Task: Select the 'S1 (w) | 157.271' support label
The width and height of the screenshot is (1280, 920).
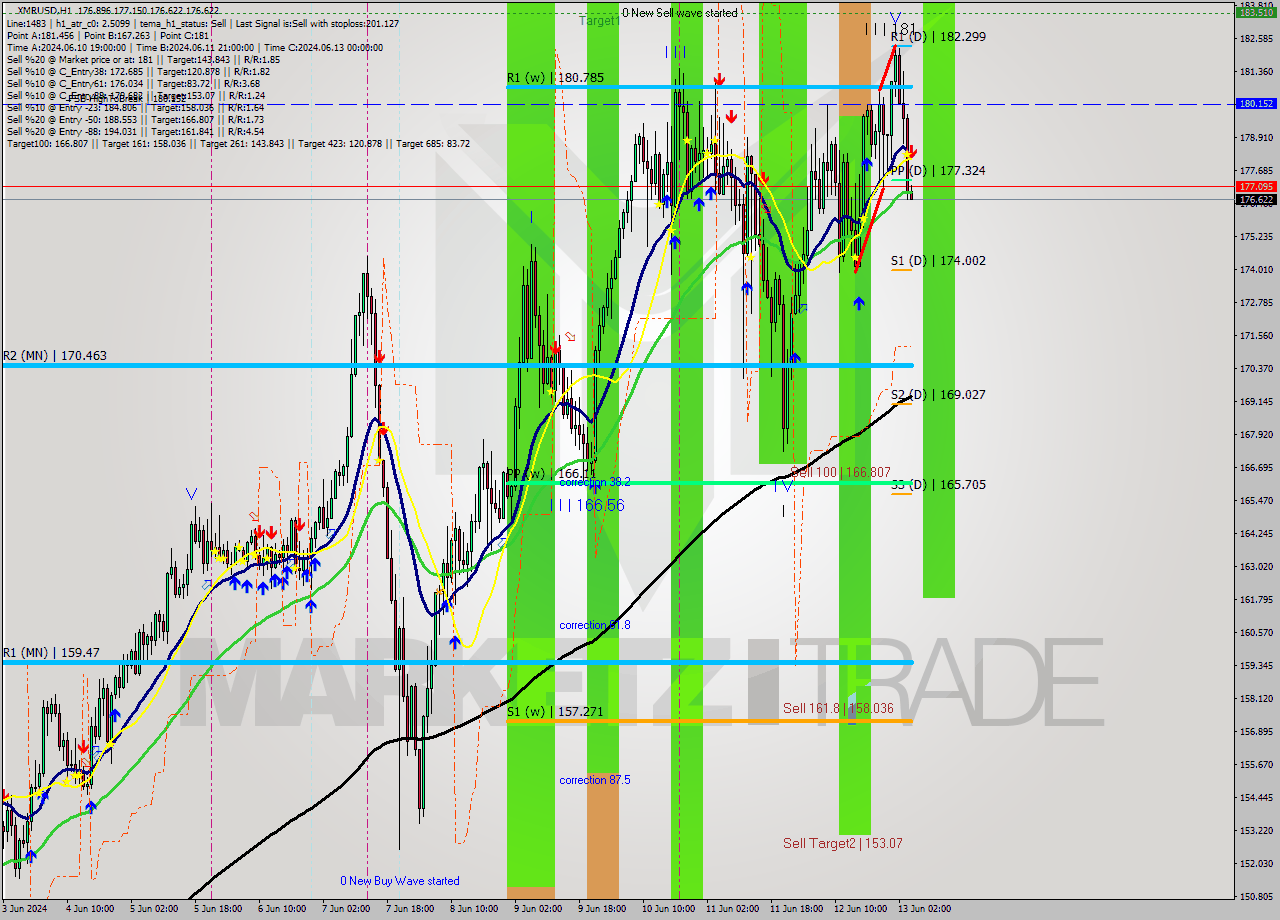Action: pyautogui.click(x=554, y=711)
